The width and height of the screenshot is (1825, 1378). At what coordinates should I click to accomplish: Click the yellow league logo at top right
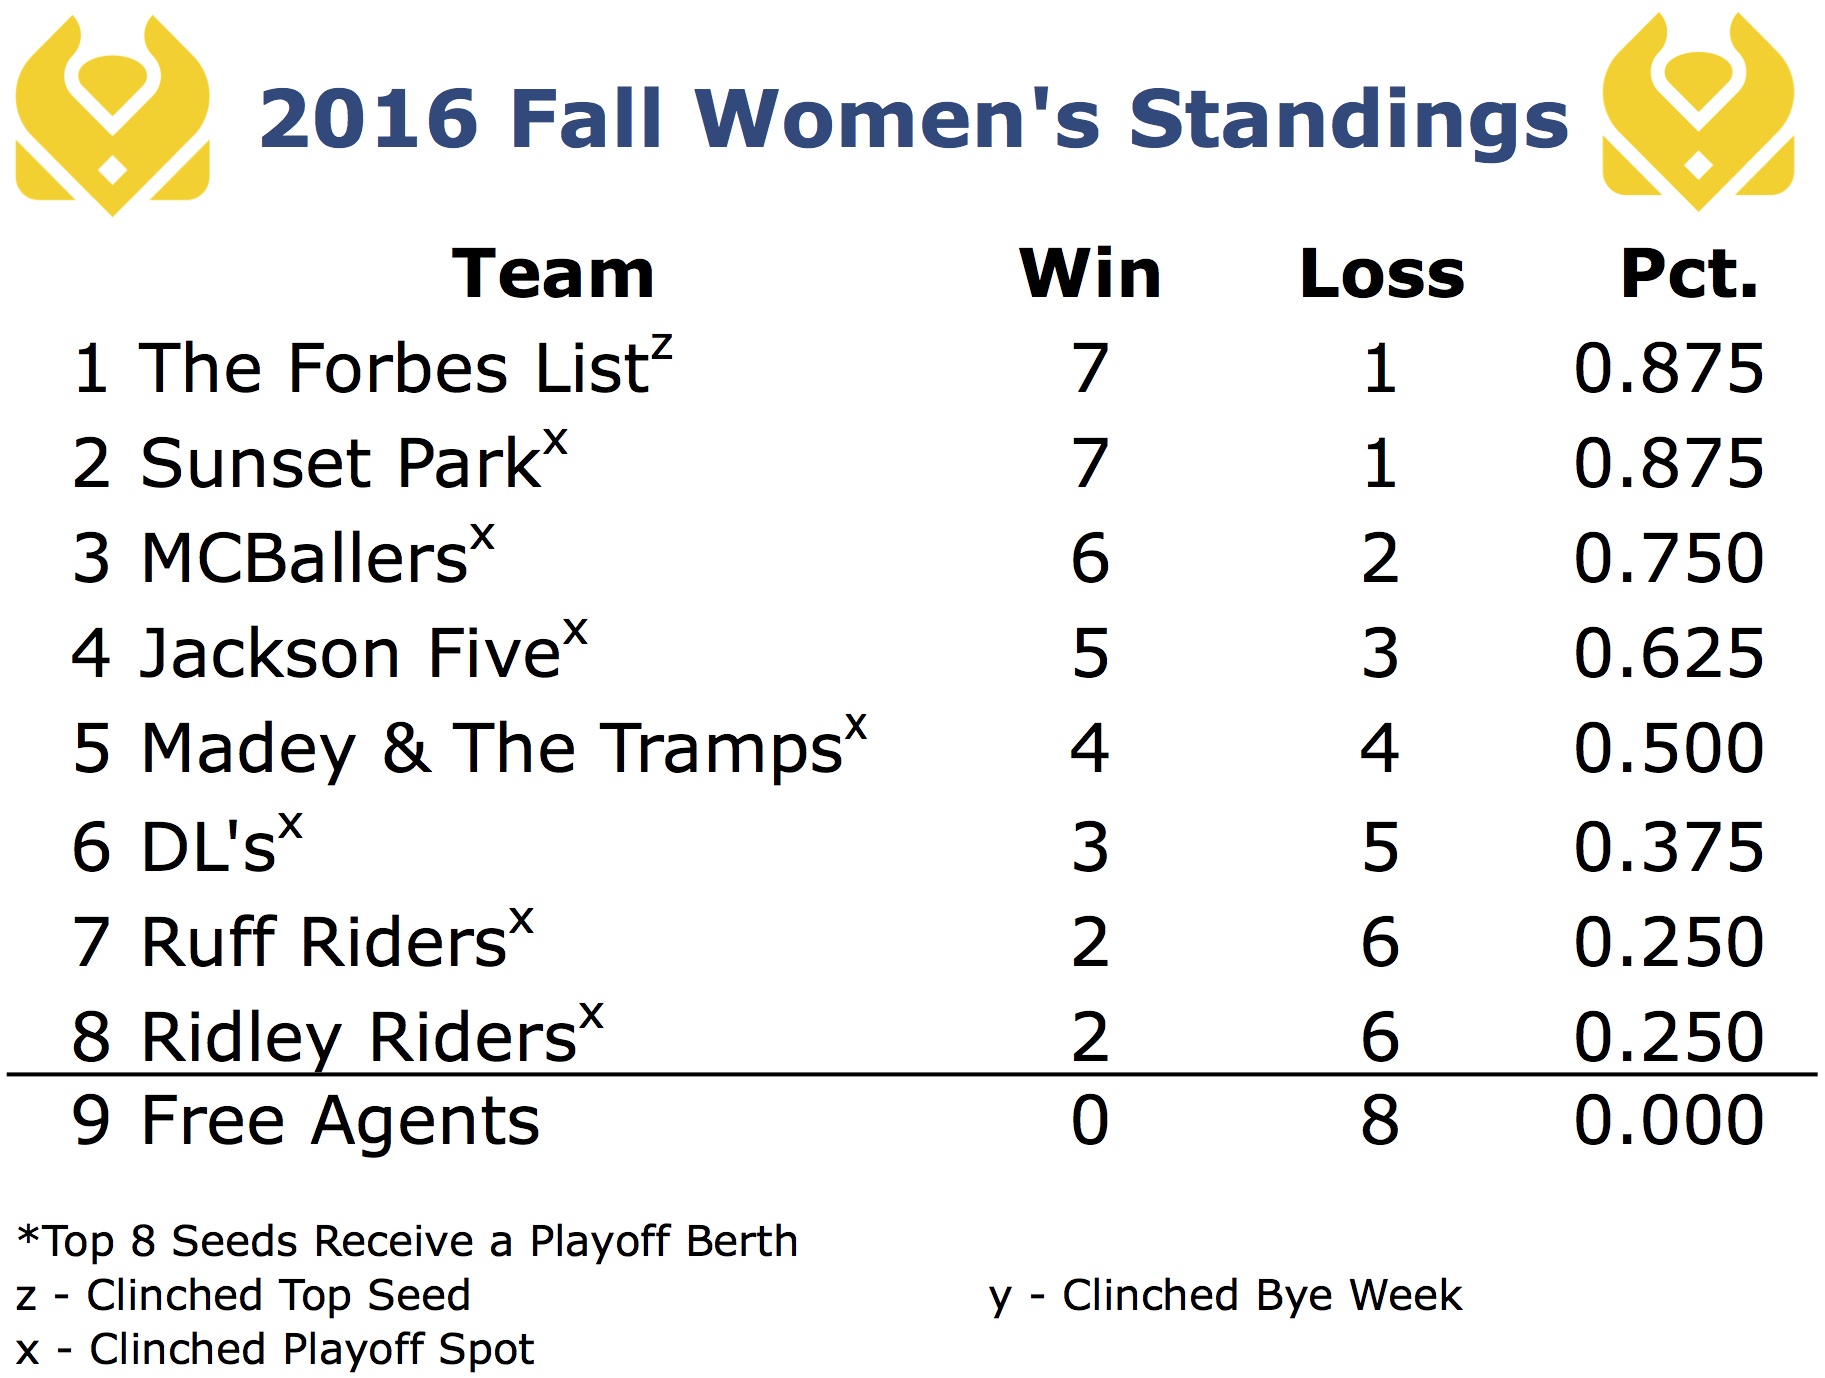coord(1698,112)
